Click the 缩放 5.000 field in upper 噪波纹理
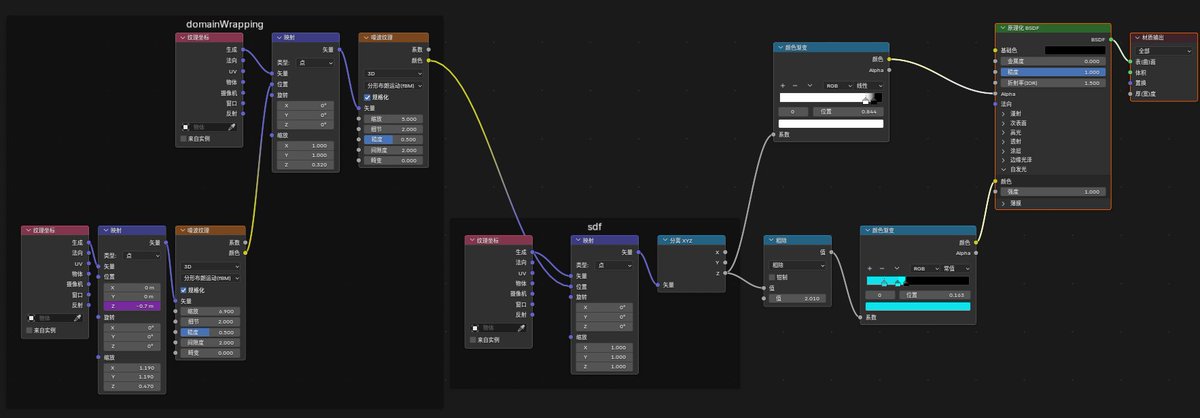Screen dimensions: 1200x418 [393, 118]
